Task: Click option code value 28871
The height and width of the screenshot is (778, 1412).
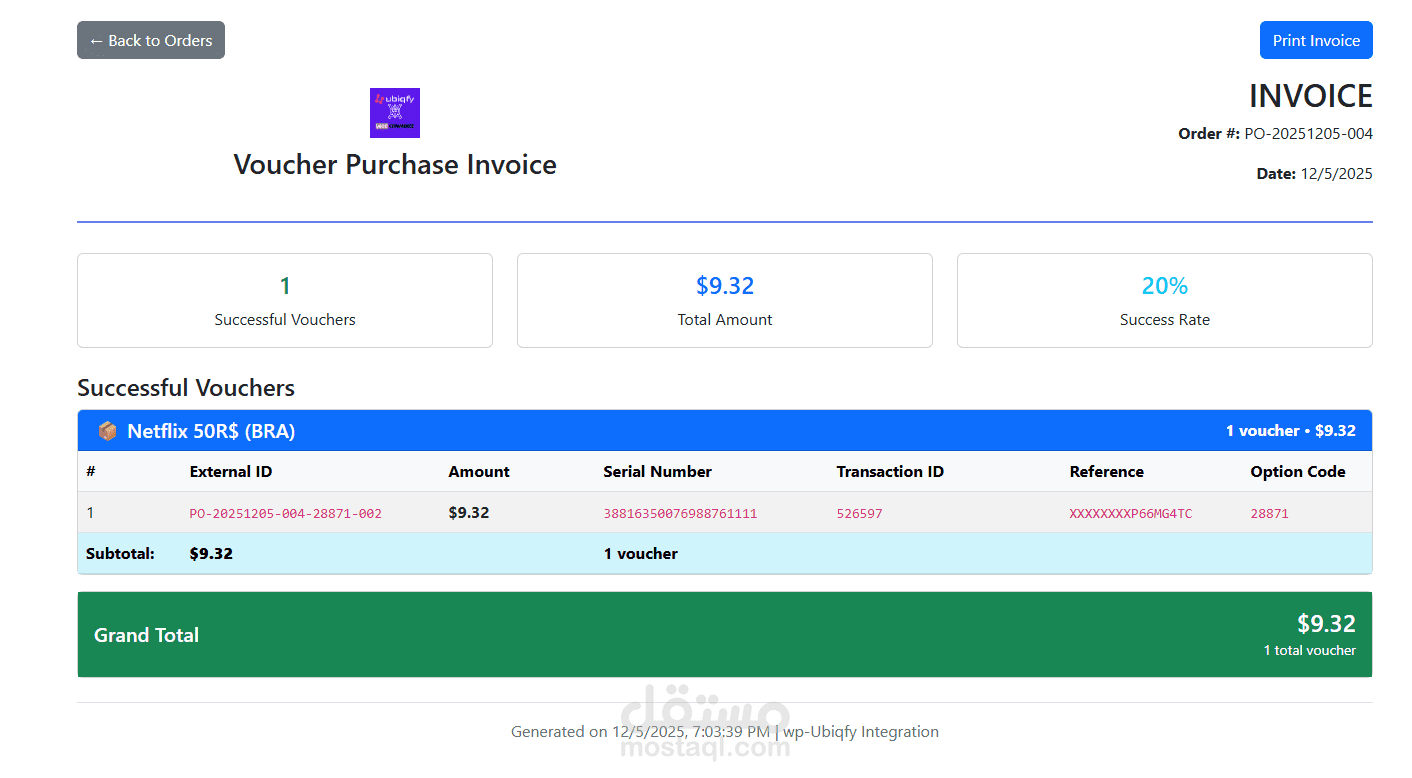Action: [1270, 514]
